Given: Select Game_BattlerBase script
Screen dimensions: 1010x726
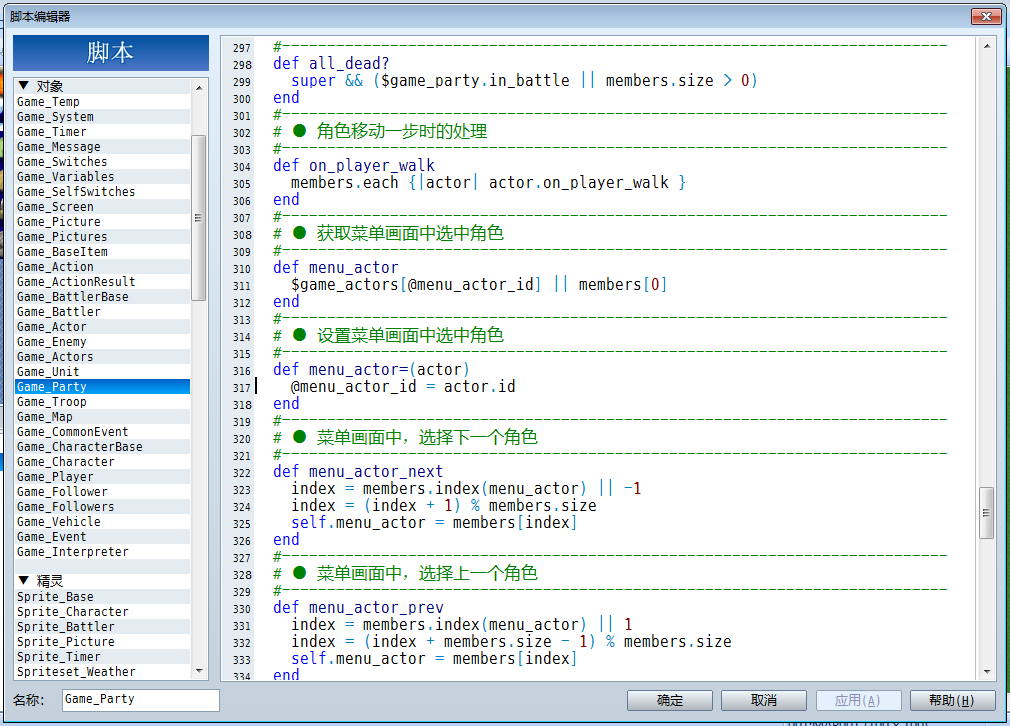Looking at the screenshot, I should click(102, 296).
